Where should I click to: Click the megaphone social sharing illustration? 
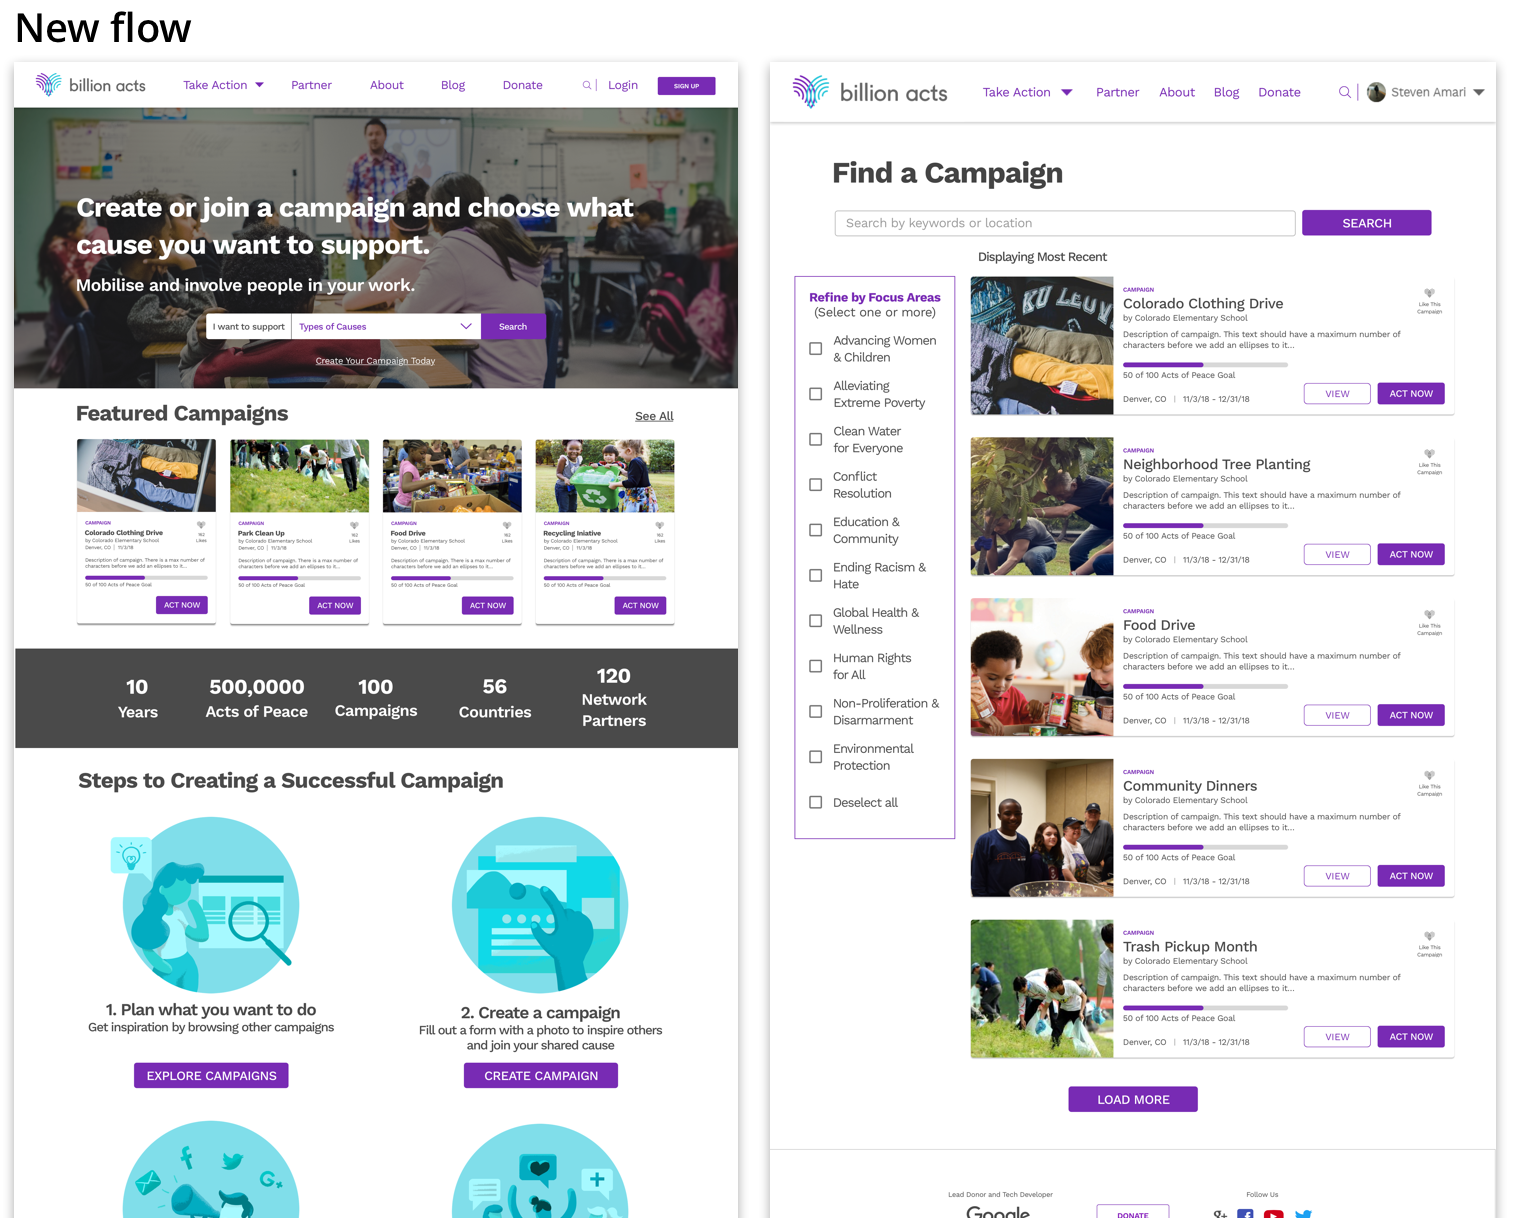click(x=211, y=1170)
